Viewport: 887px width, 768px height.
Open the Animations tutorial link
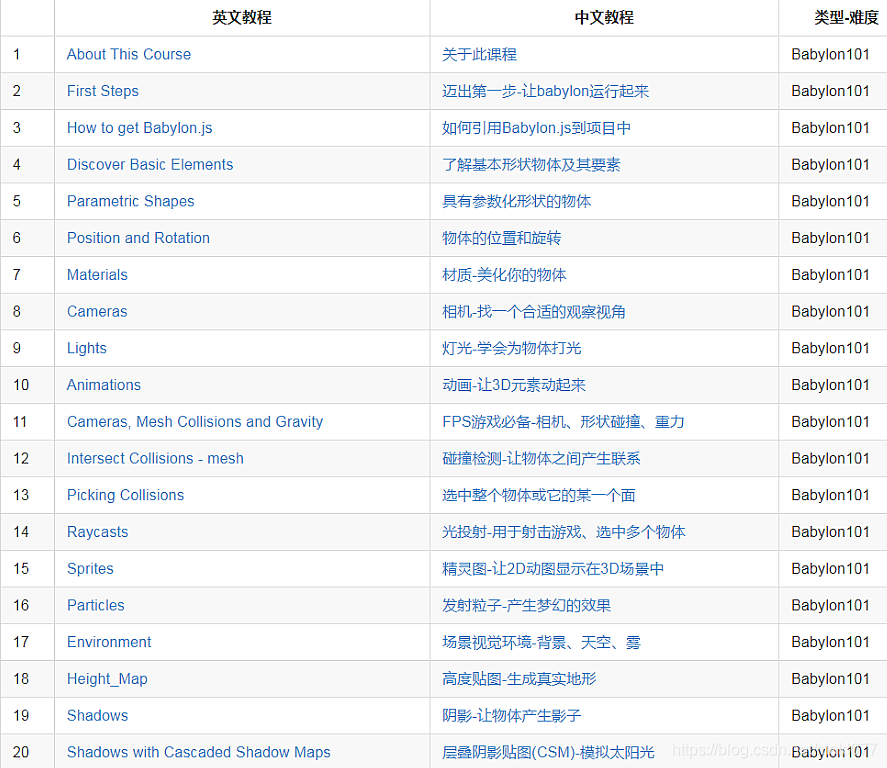pos(104,385)
